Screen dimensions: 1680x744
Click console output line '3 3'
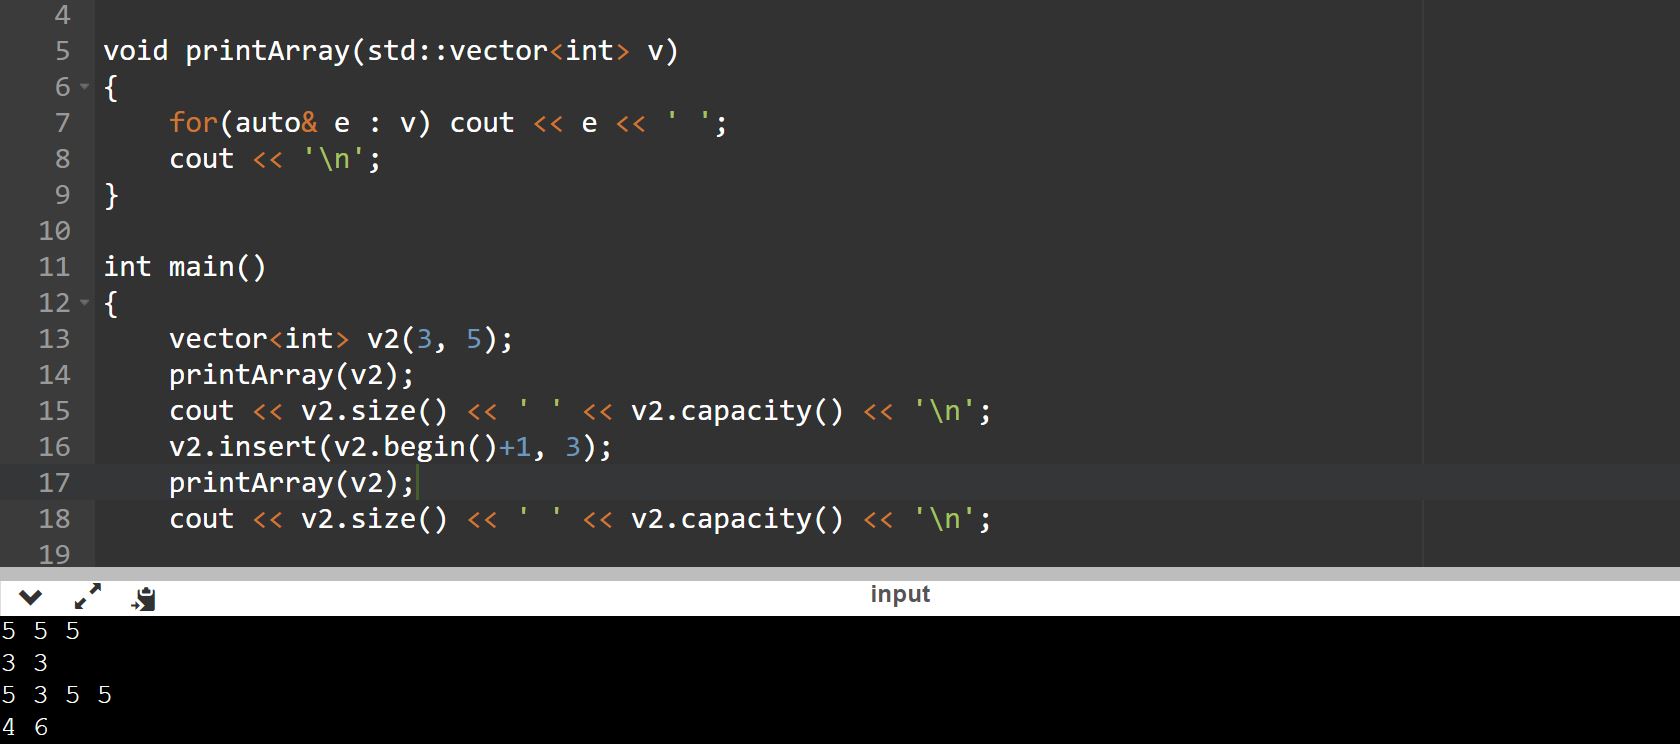[x=25, y=663]
